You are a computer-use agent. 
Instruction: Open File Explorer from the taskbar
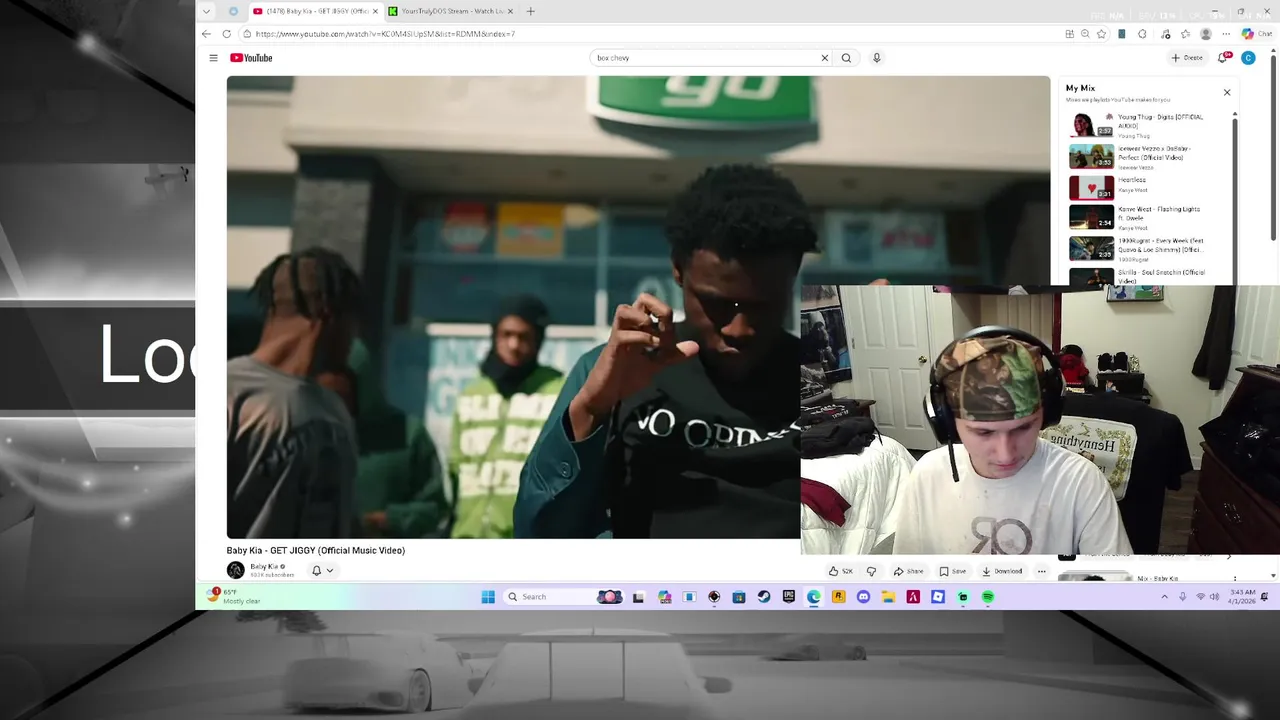888,597
